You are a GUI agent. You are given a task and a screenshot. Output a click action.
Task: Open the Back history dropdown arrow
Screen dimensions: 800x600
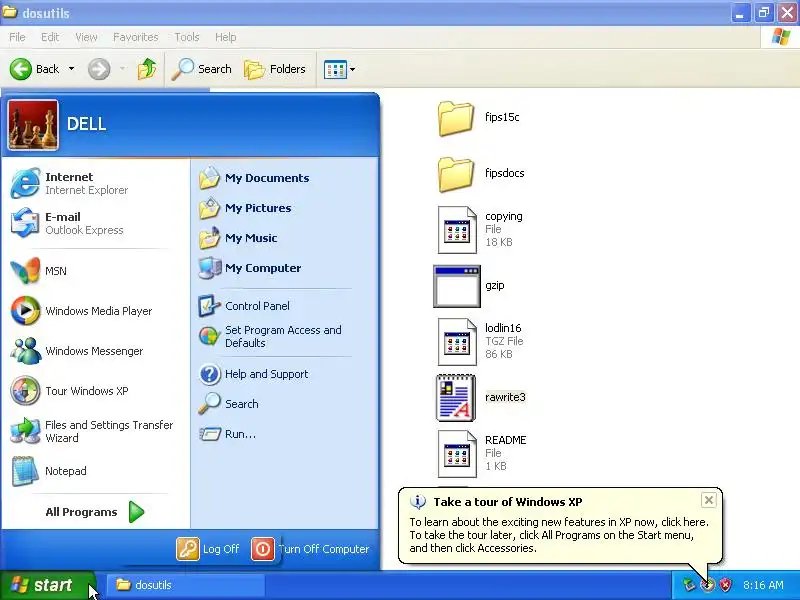[x=71, y=68]
